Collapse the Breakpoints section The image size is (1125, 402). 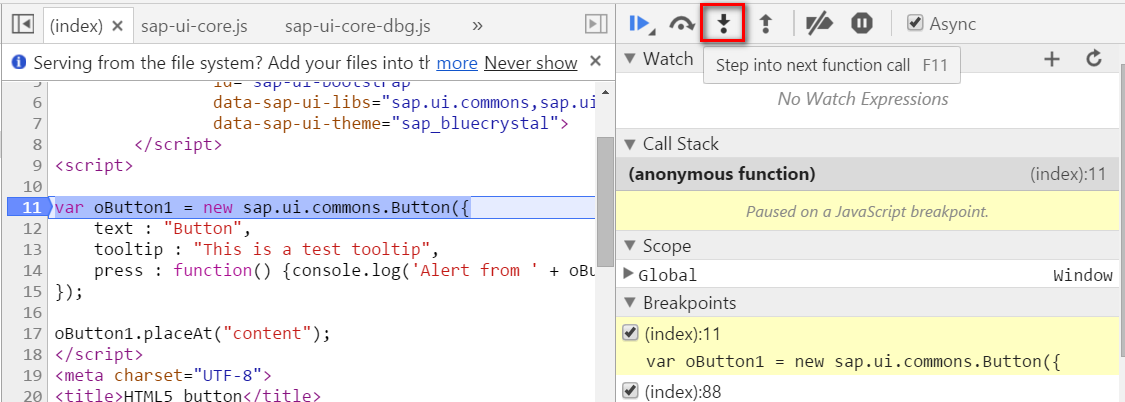630,303
